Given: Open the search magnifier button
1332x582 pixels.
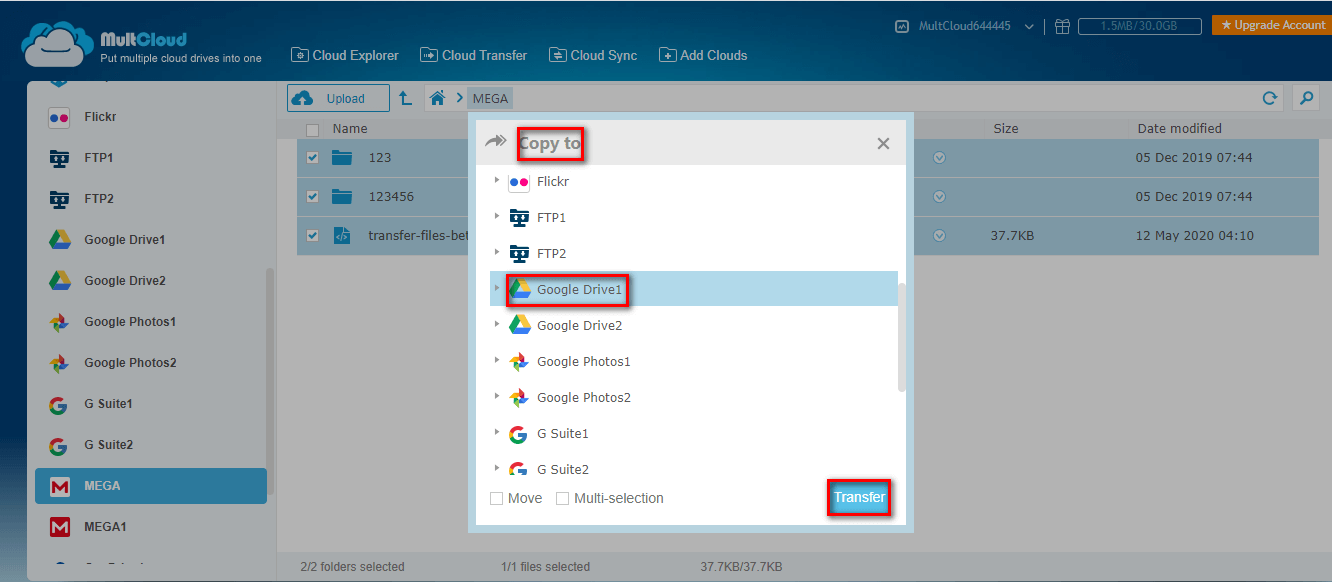Looking at the screenshot, I should [1305, 98].
